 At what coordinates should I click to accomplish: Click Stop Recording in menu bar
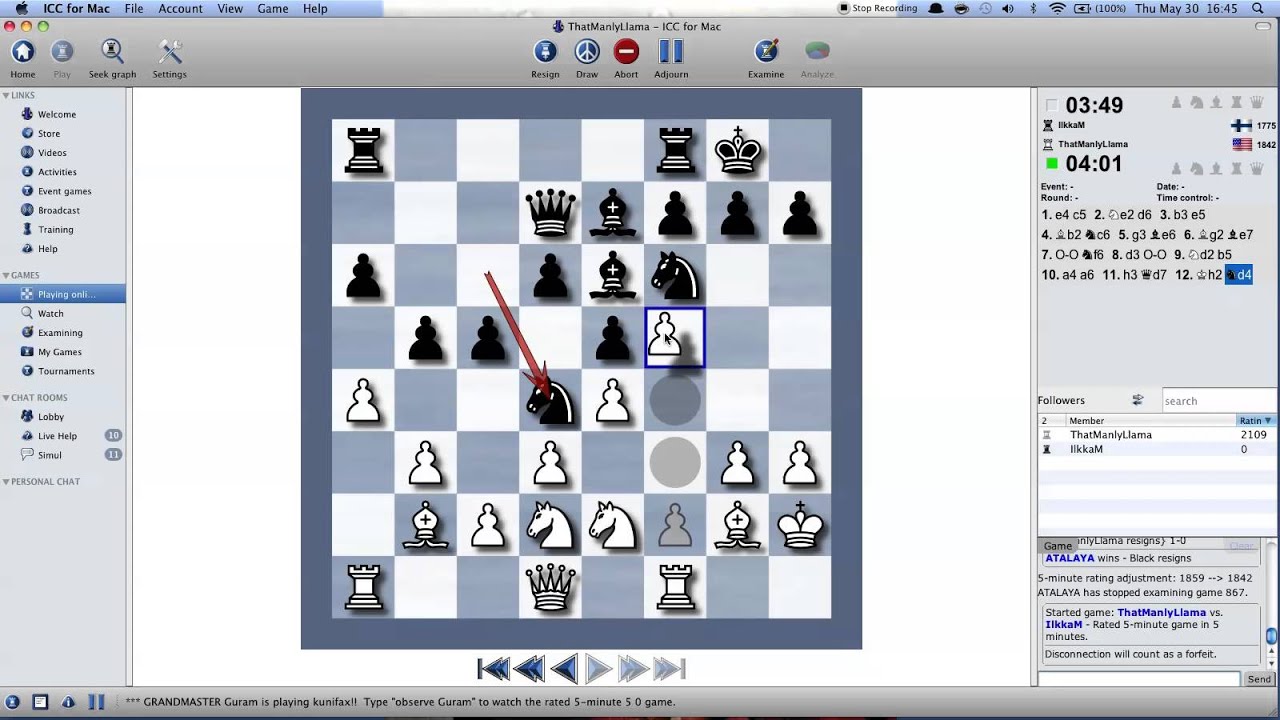pyautogui.click(x=878, y=8)
